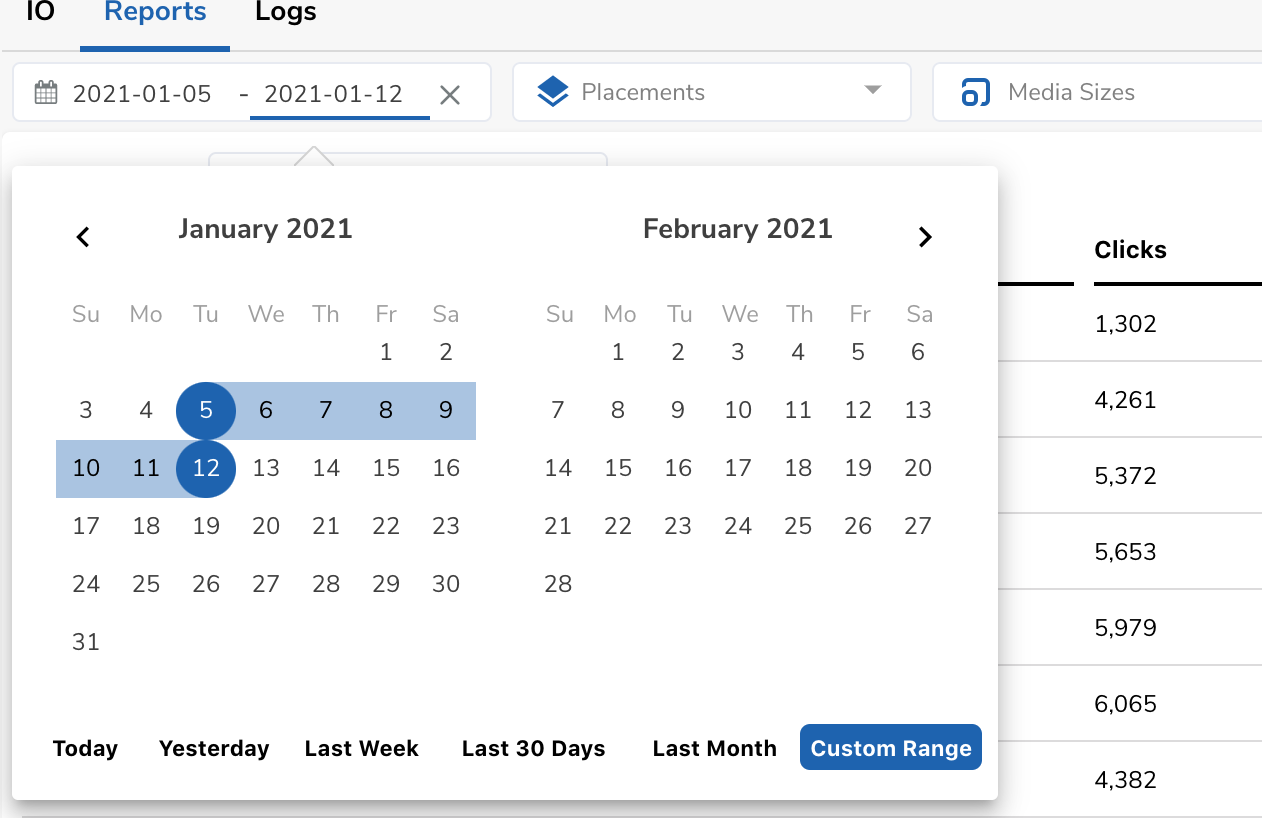Viewport: 1262px width, 818px height.
Task: Apply the Last 30 Days preset
Action: click(534, 748)
